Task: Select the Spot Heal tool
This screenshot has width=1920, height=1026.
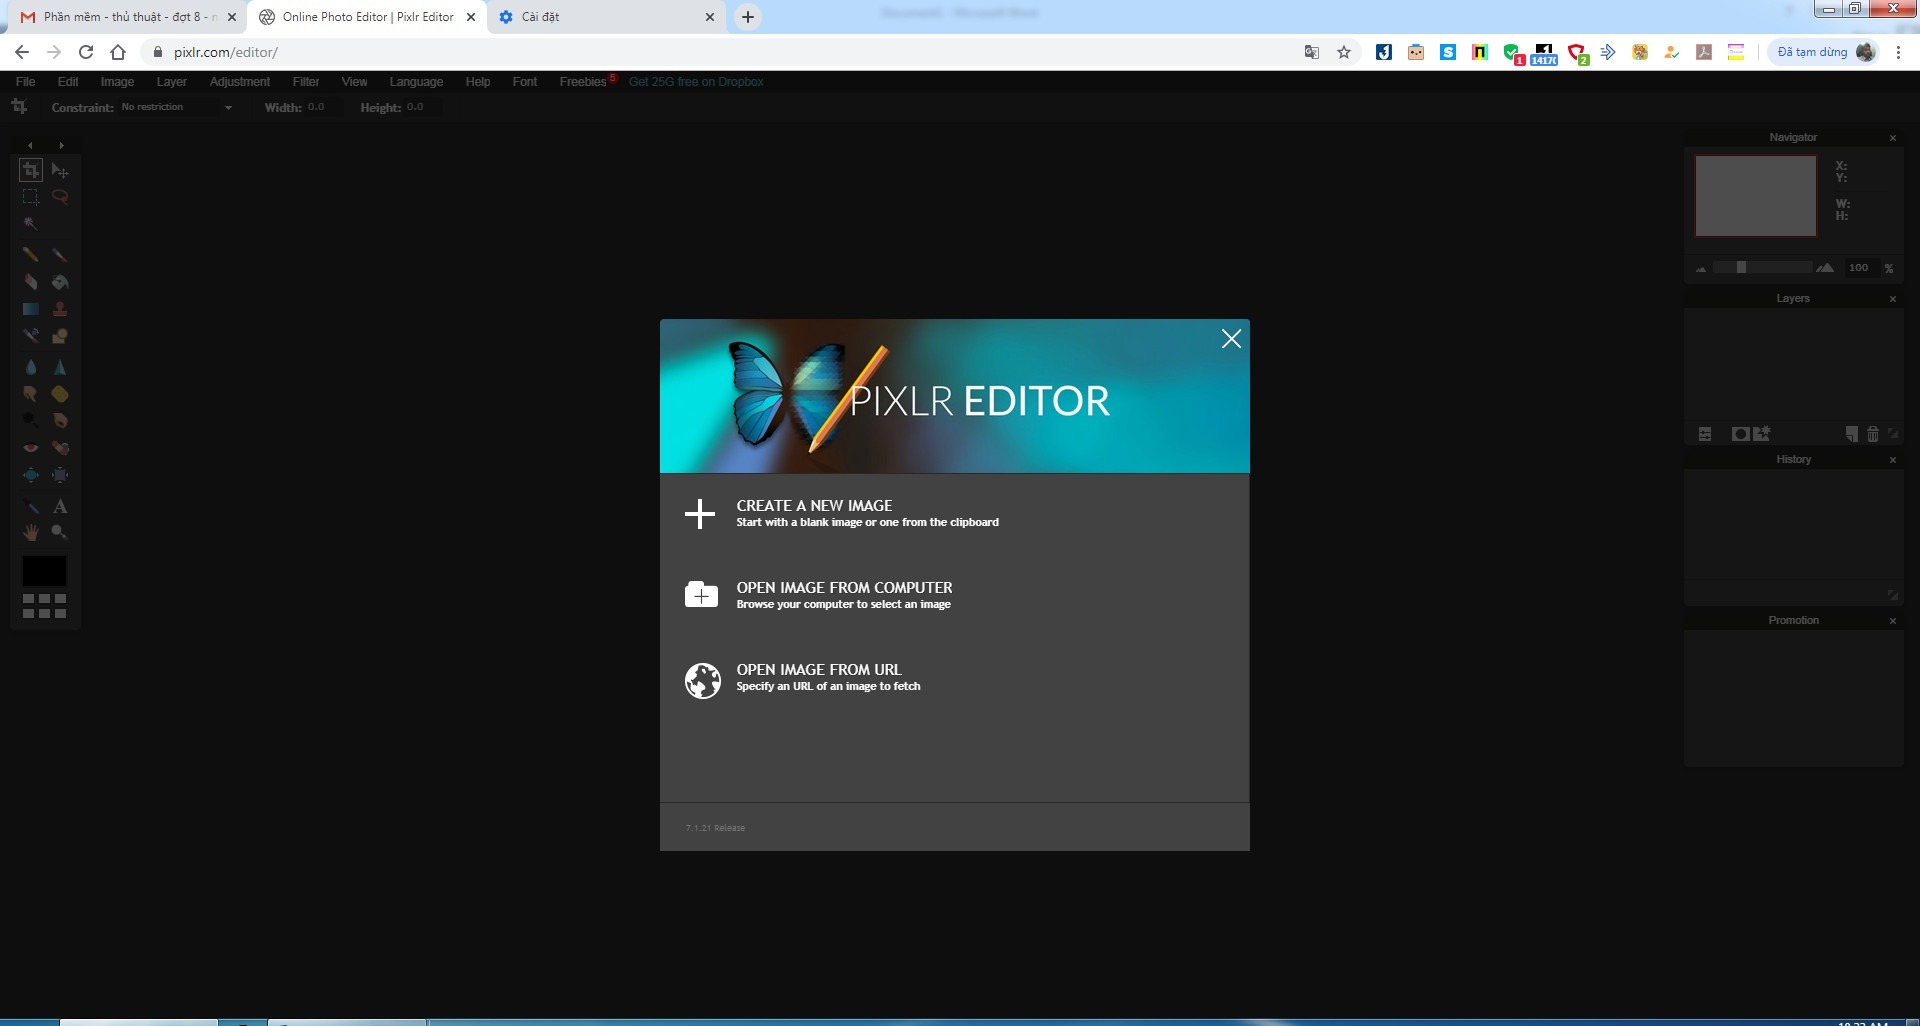Action: (x=60, y=448)
